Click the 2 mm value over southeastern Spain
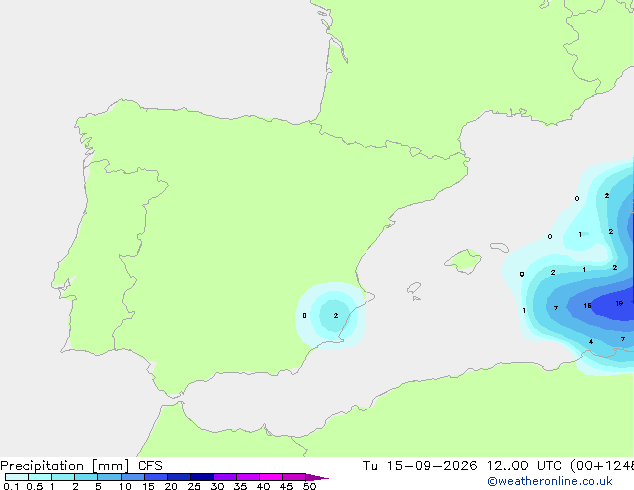Viewport: 634px width, 490px height. [x=336, y=315]
